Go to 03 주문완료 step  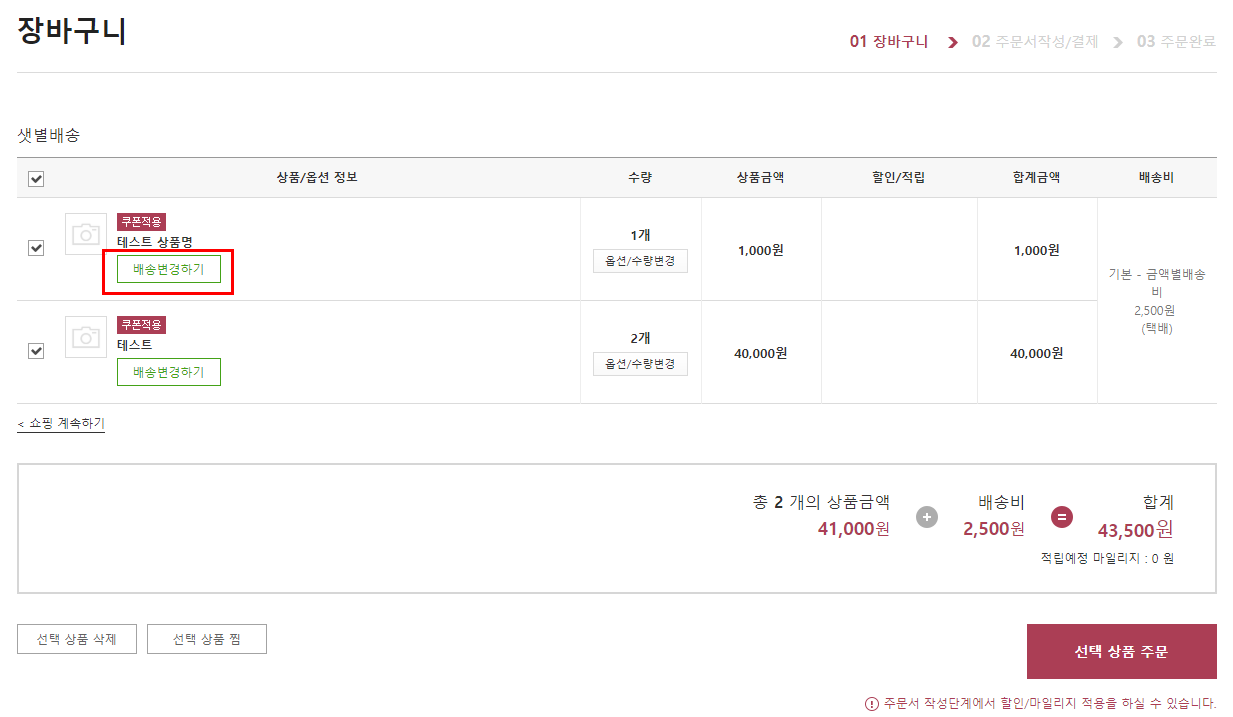click(x=1176, y=42)
